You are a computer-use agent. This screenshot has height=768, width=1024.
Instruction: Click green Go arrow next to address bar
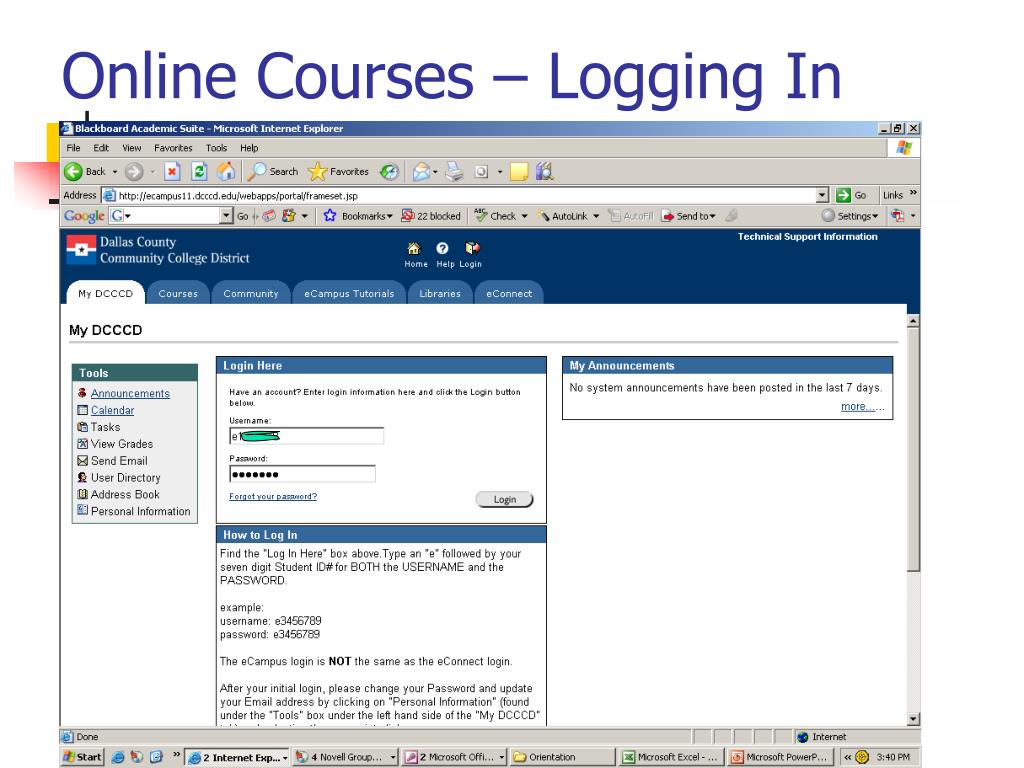[844, 195]
